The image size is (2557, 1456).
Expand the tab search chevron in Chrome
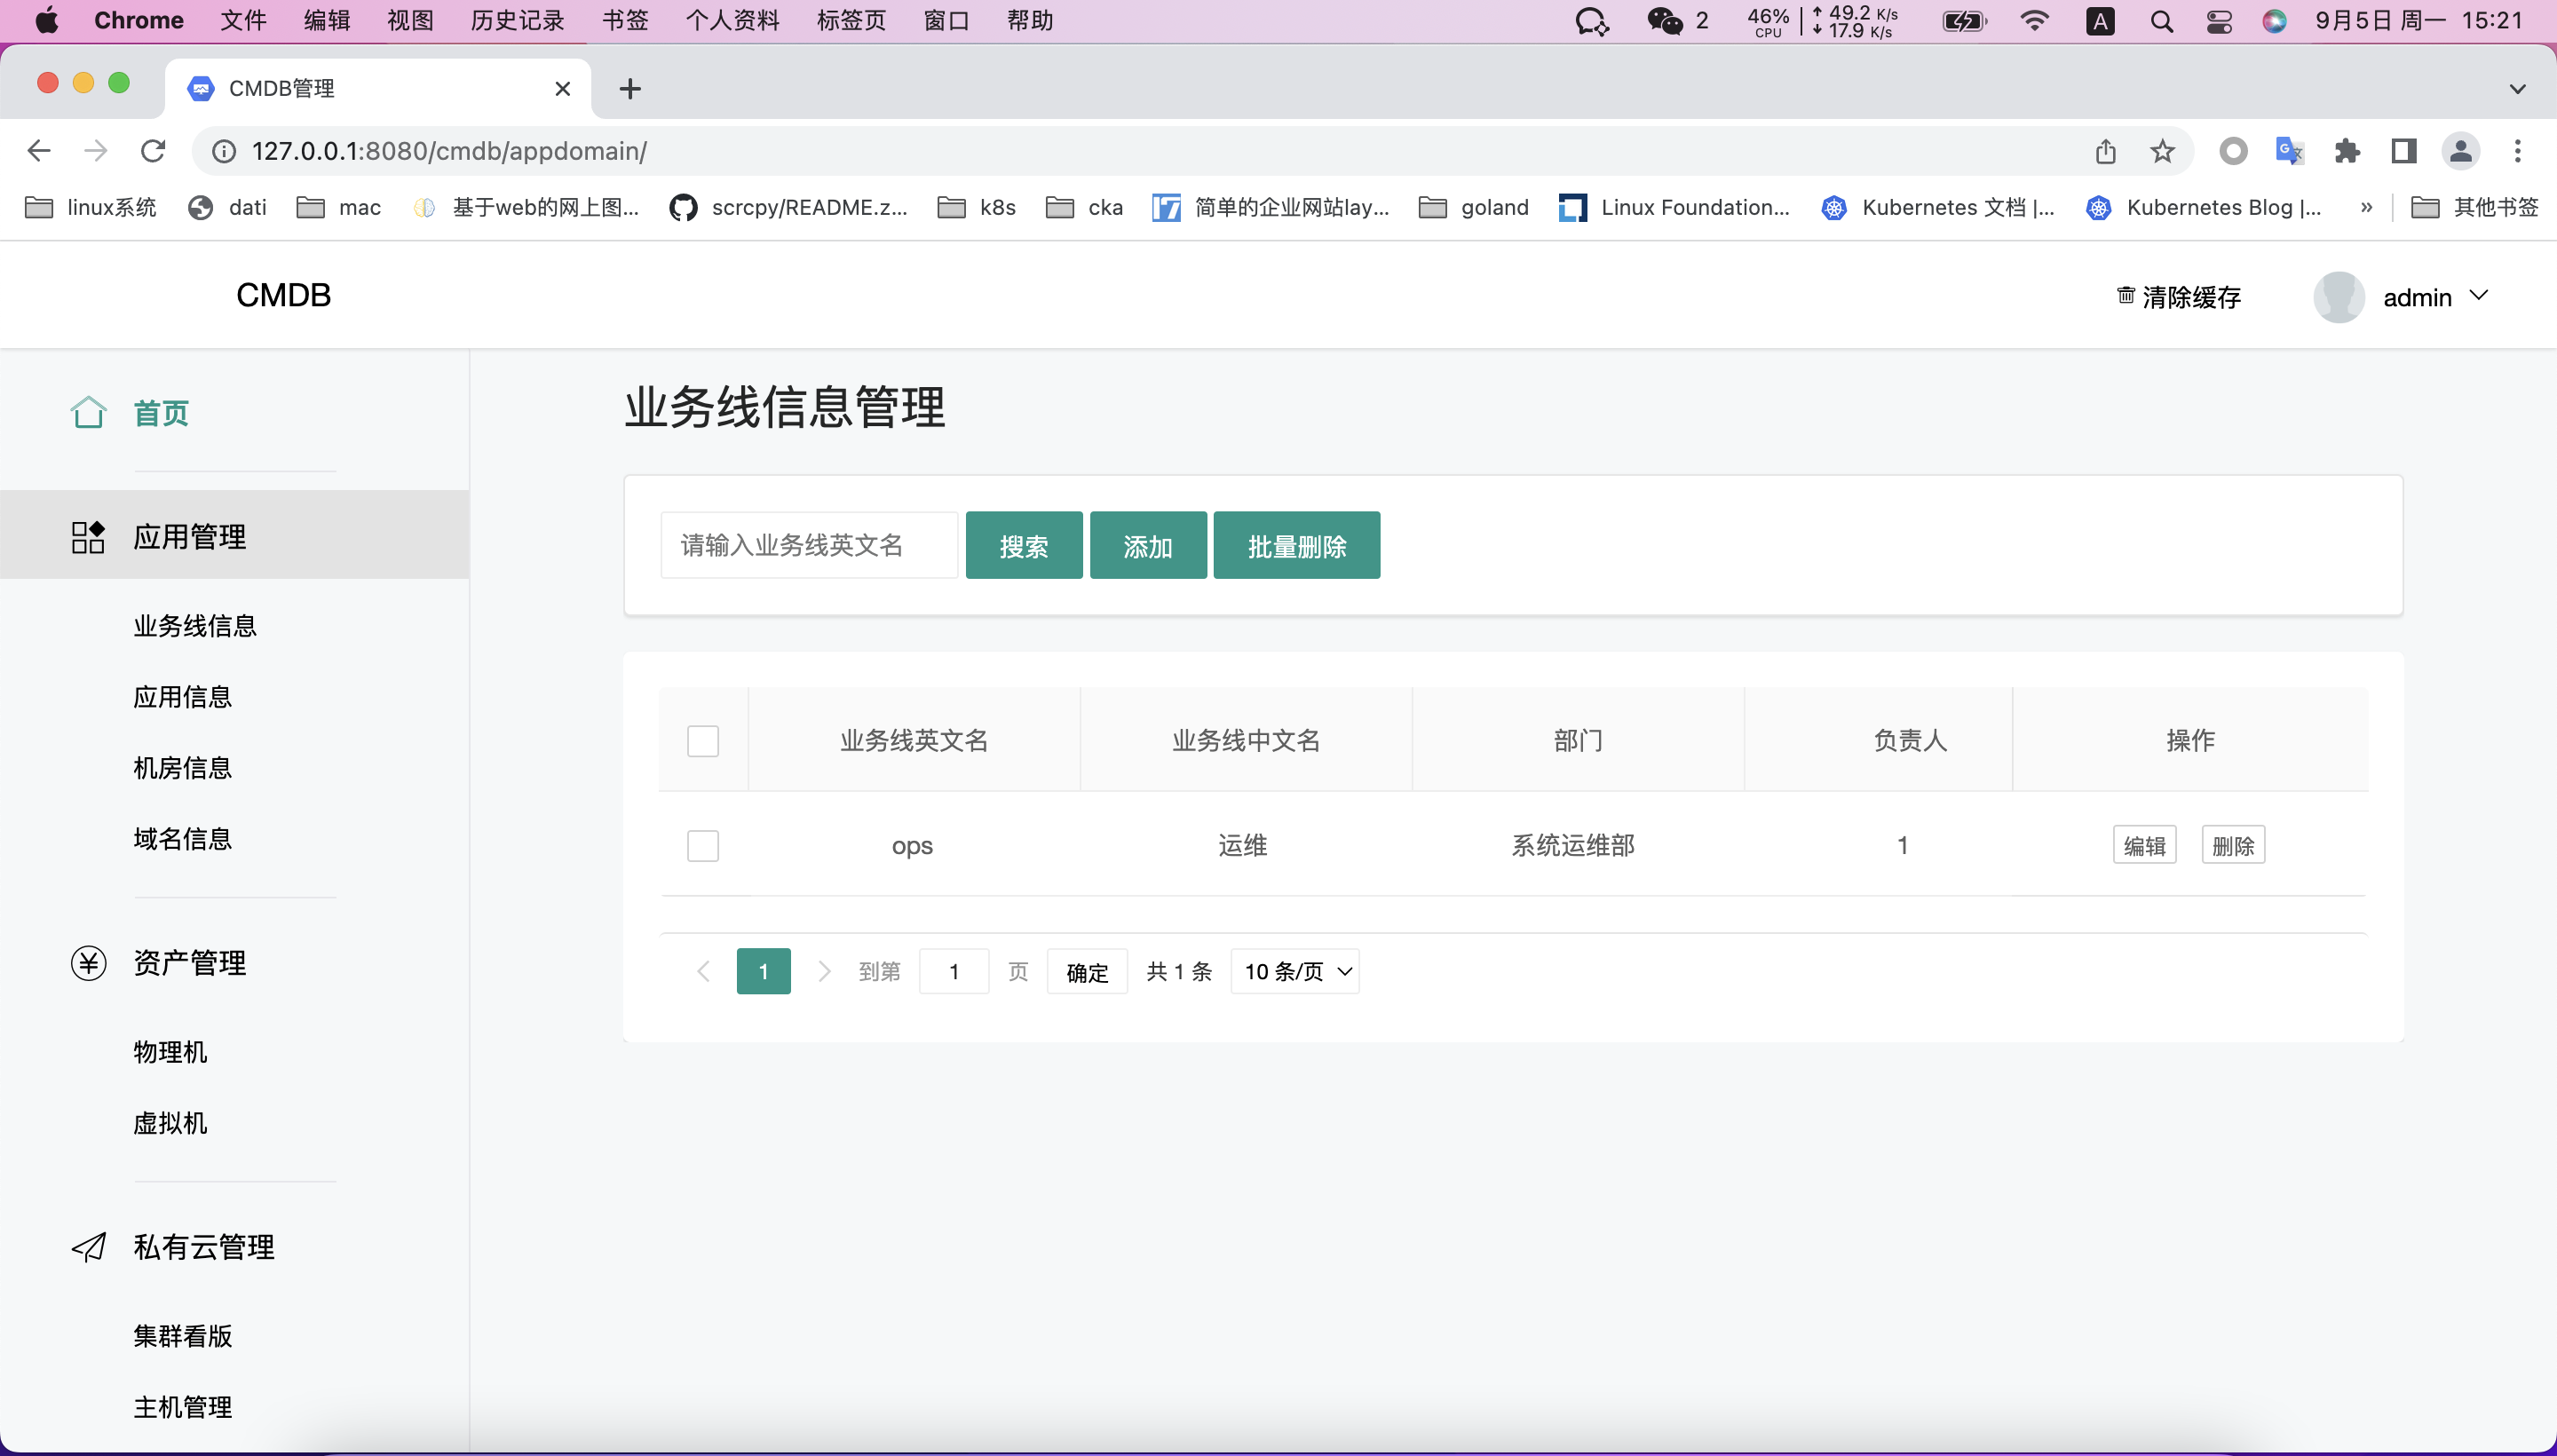pos(2518,89)
